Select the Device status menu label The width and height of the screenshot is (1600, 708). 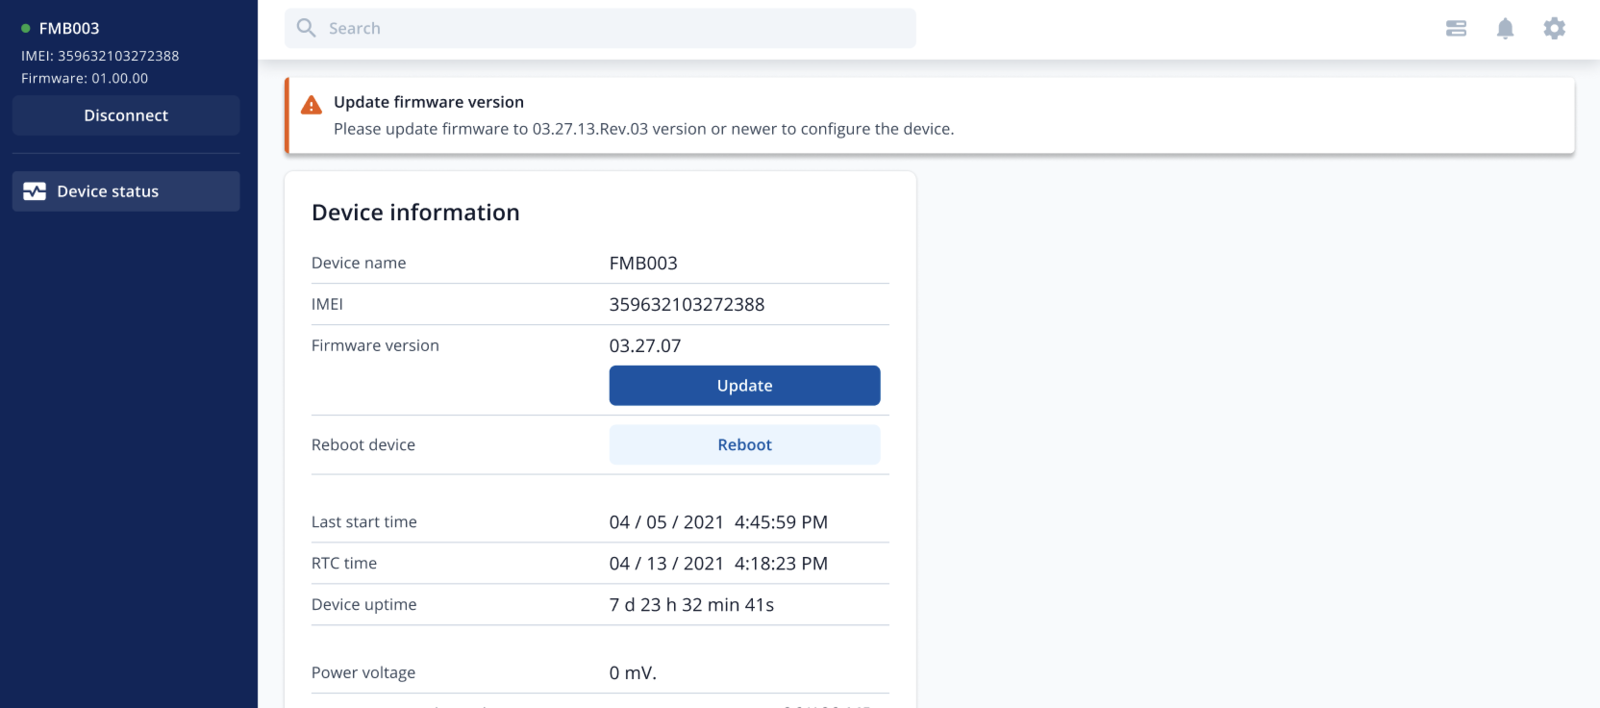(x=108, y=191)
